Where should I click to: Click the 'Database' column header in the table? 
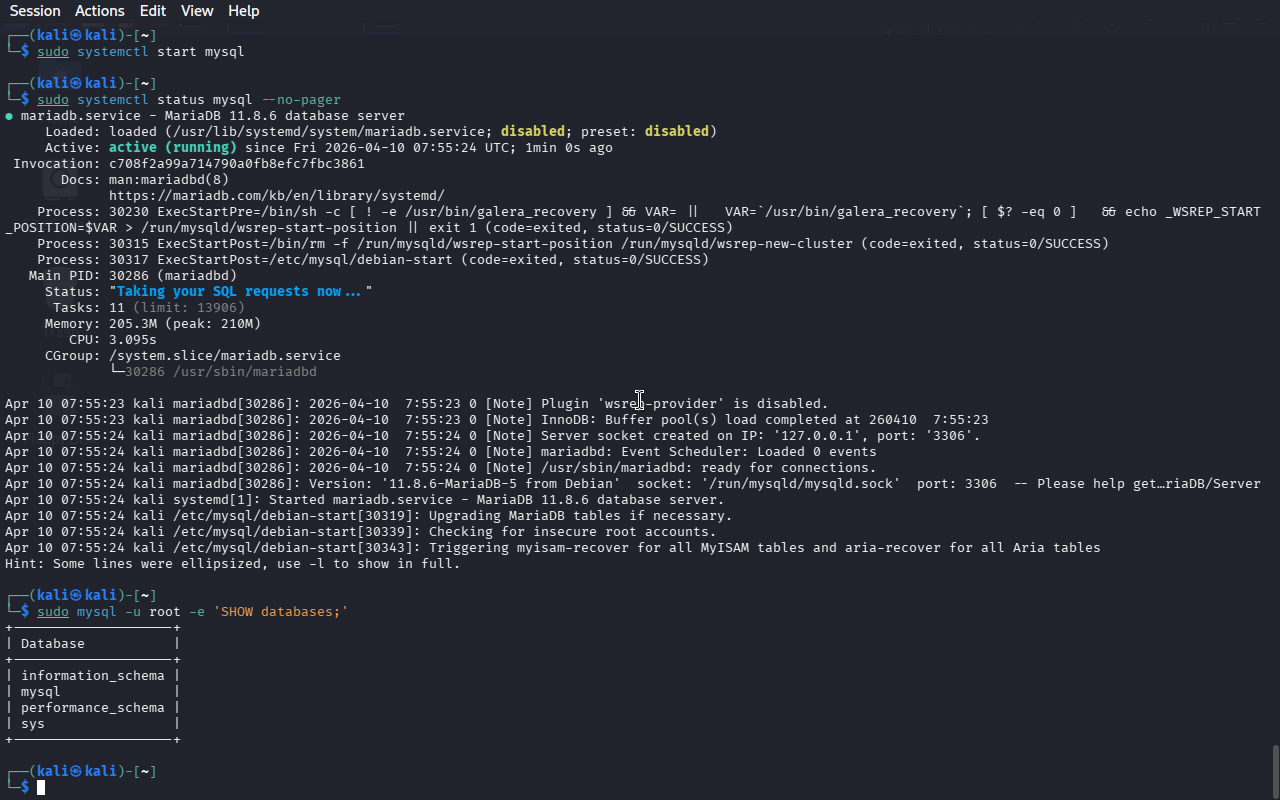53,644
